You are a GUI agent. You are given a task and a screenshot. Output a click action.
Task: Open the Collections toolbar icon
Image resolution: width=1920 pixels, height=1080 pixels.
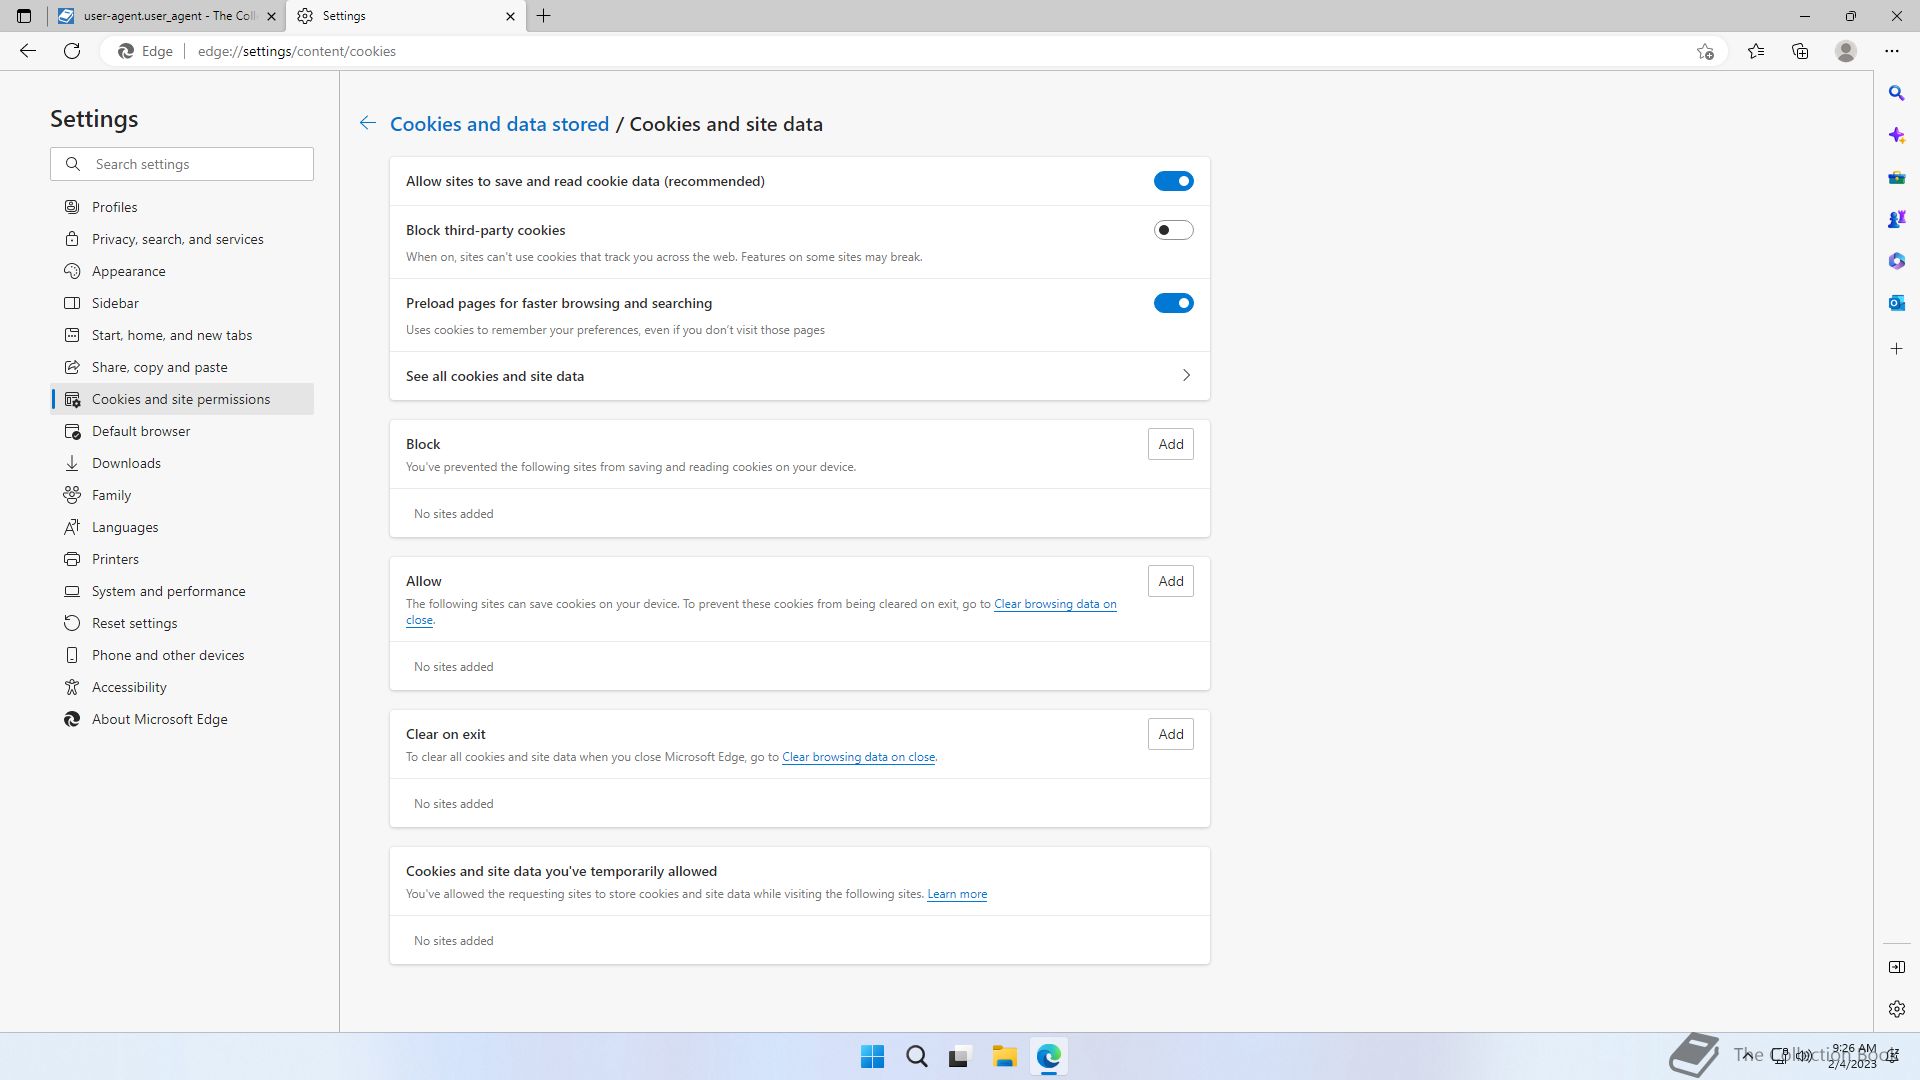tap(1800, 51)
